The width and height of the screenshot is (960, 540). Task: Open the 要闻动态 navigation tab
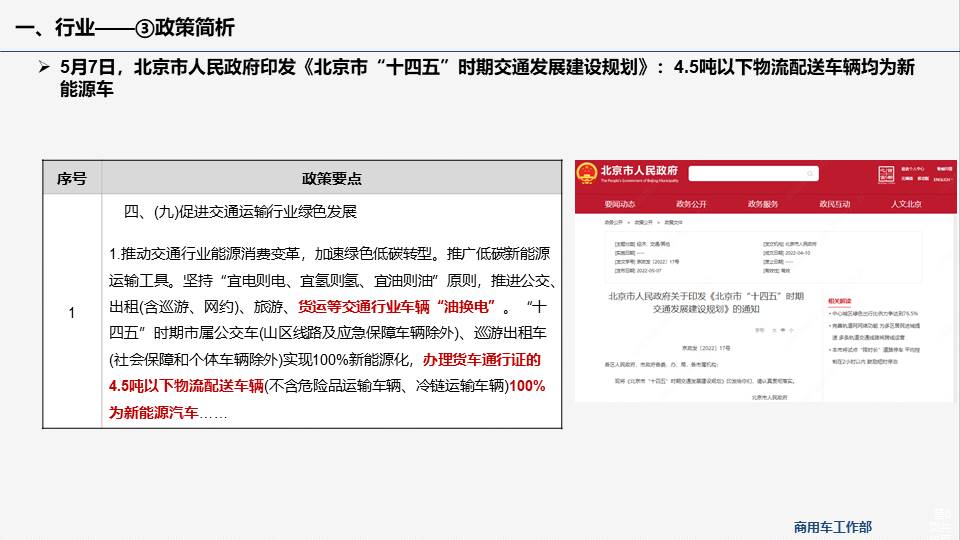click(x=620, y=204)
